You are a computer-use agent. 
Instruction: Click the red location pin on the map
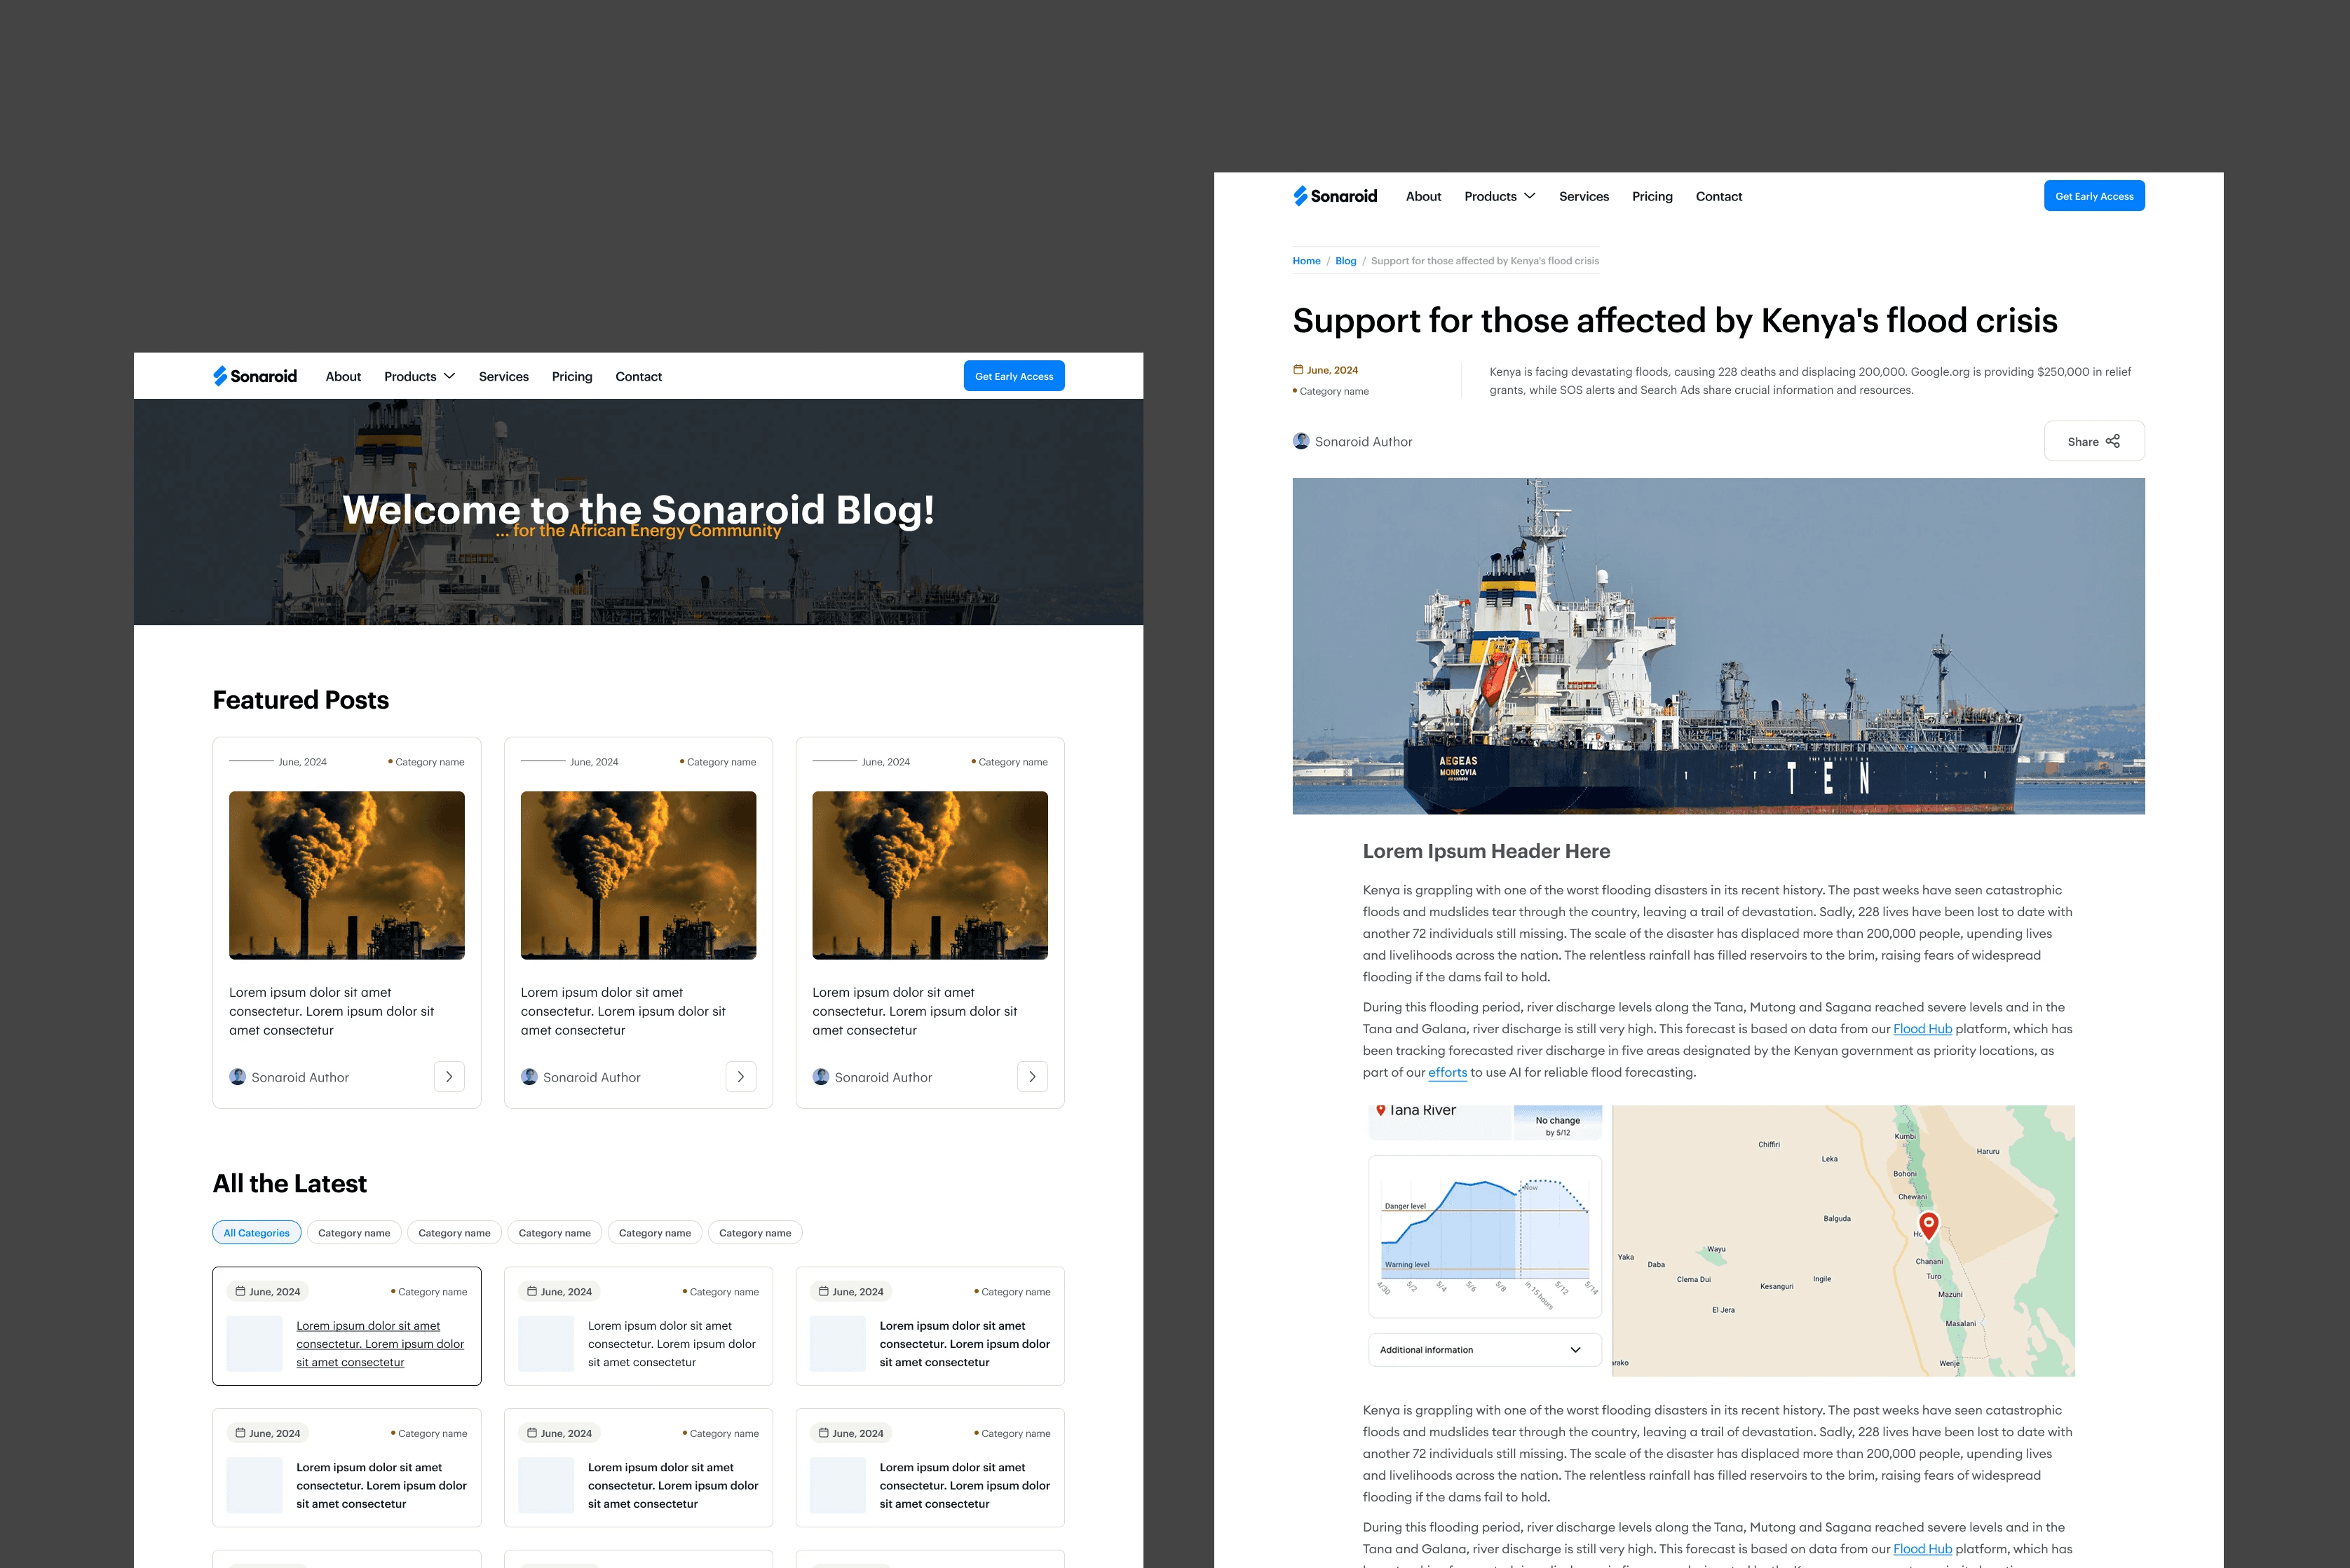point(1929,1223)
